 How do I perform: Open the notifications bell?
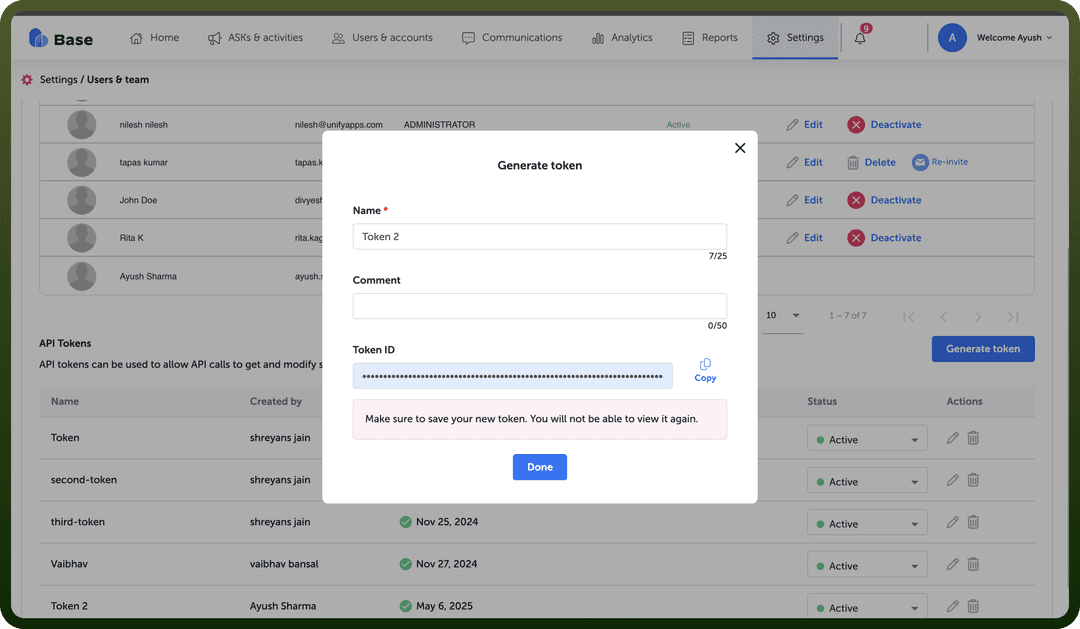click(x=860, y=38)
